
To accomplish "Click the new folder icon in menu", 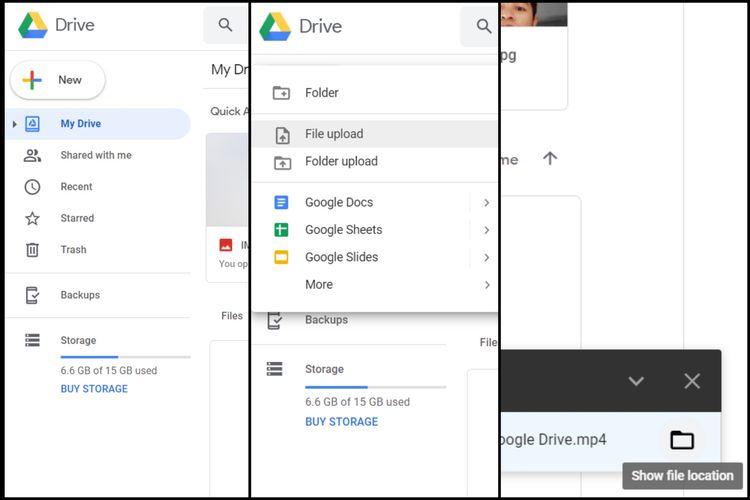I will [281, 92].
